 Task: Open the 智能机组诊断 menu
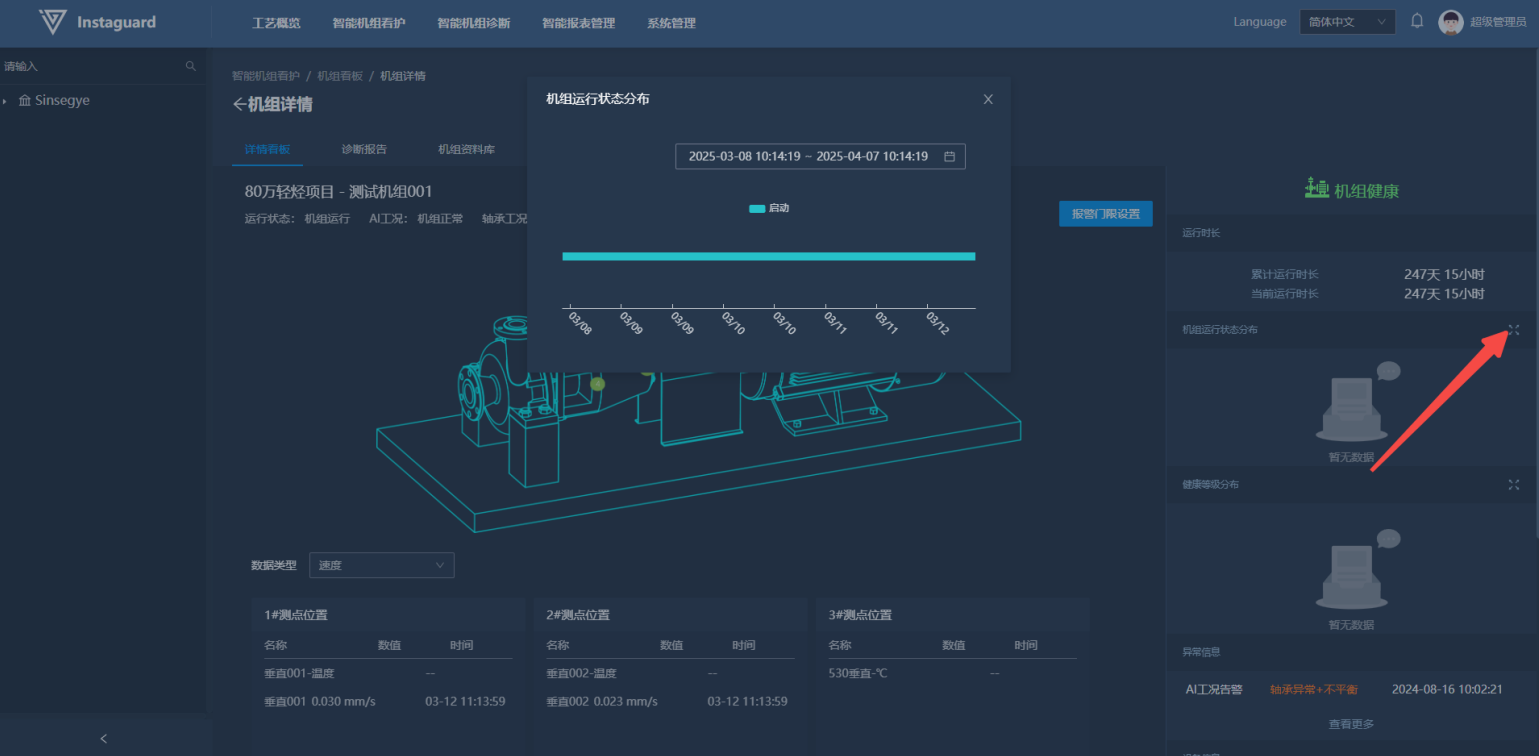473,23
